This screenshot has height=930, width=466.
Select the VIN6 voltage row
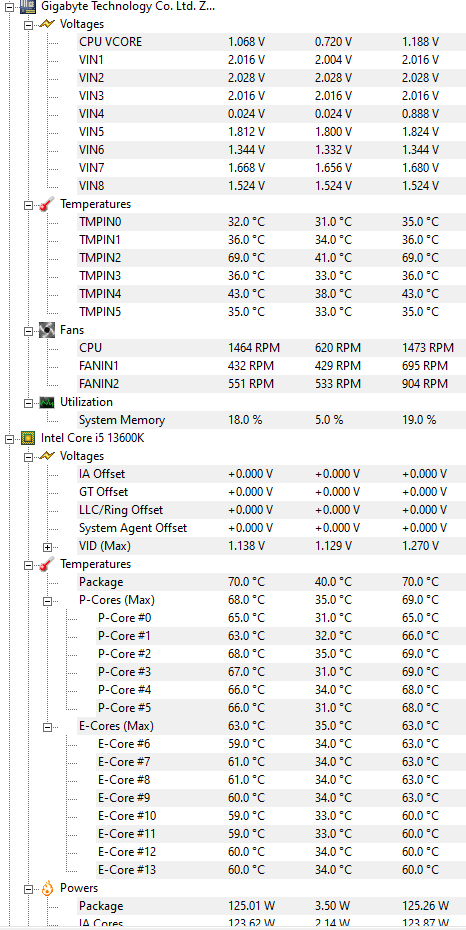271,150
